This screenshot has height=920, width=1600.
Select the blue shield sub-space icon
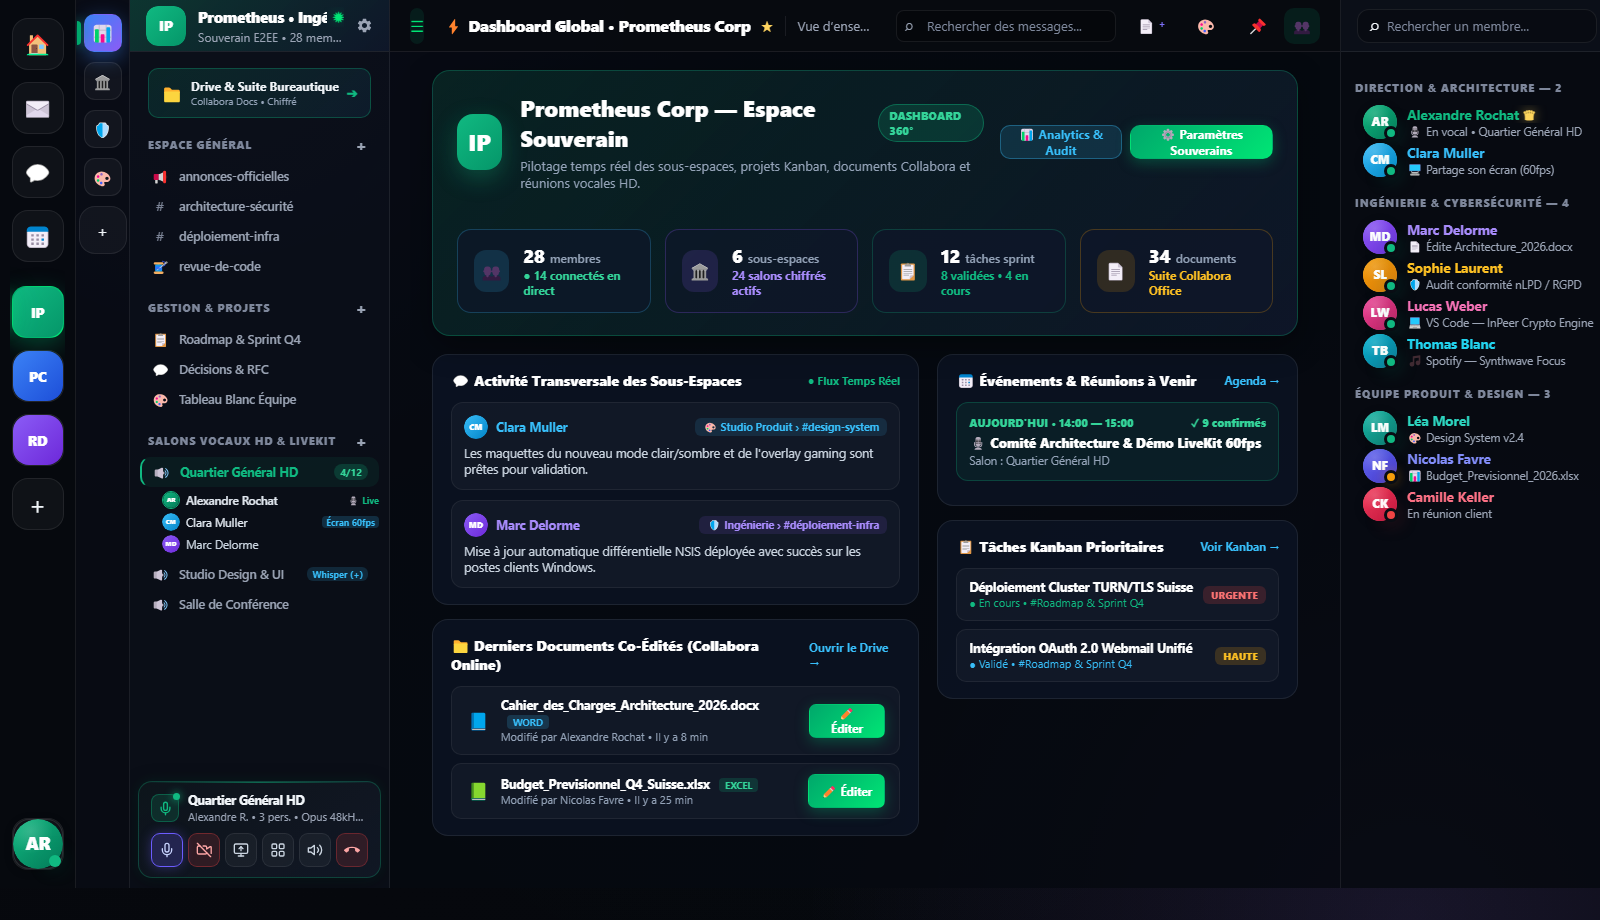pyautogui.click(x=102, y=130)
